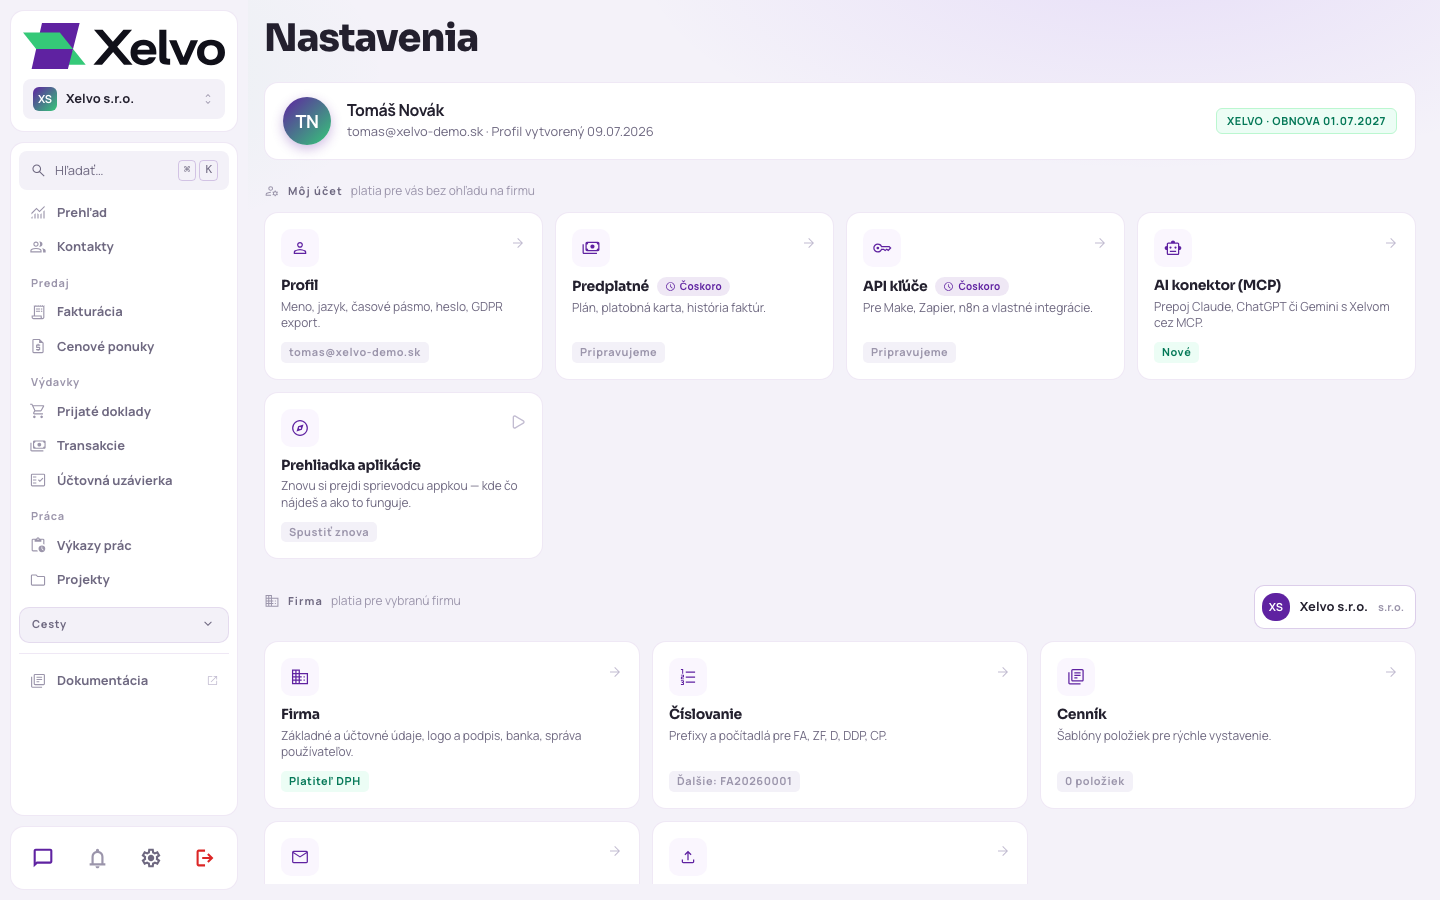Click the TN user avatar
The image size is (1440, 900).
tap(307, 121)
